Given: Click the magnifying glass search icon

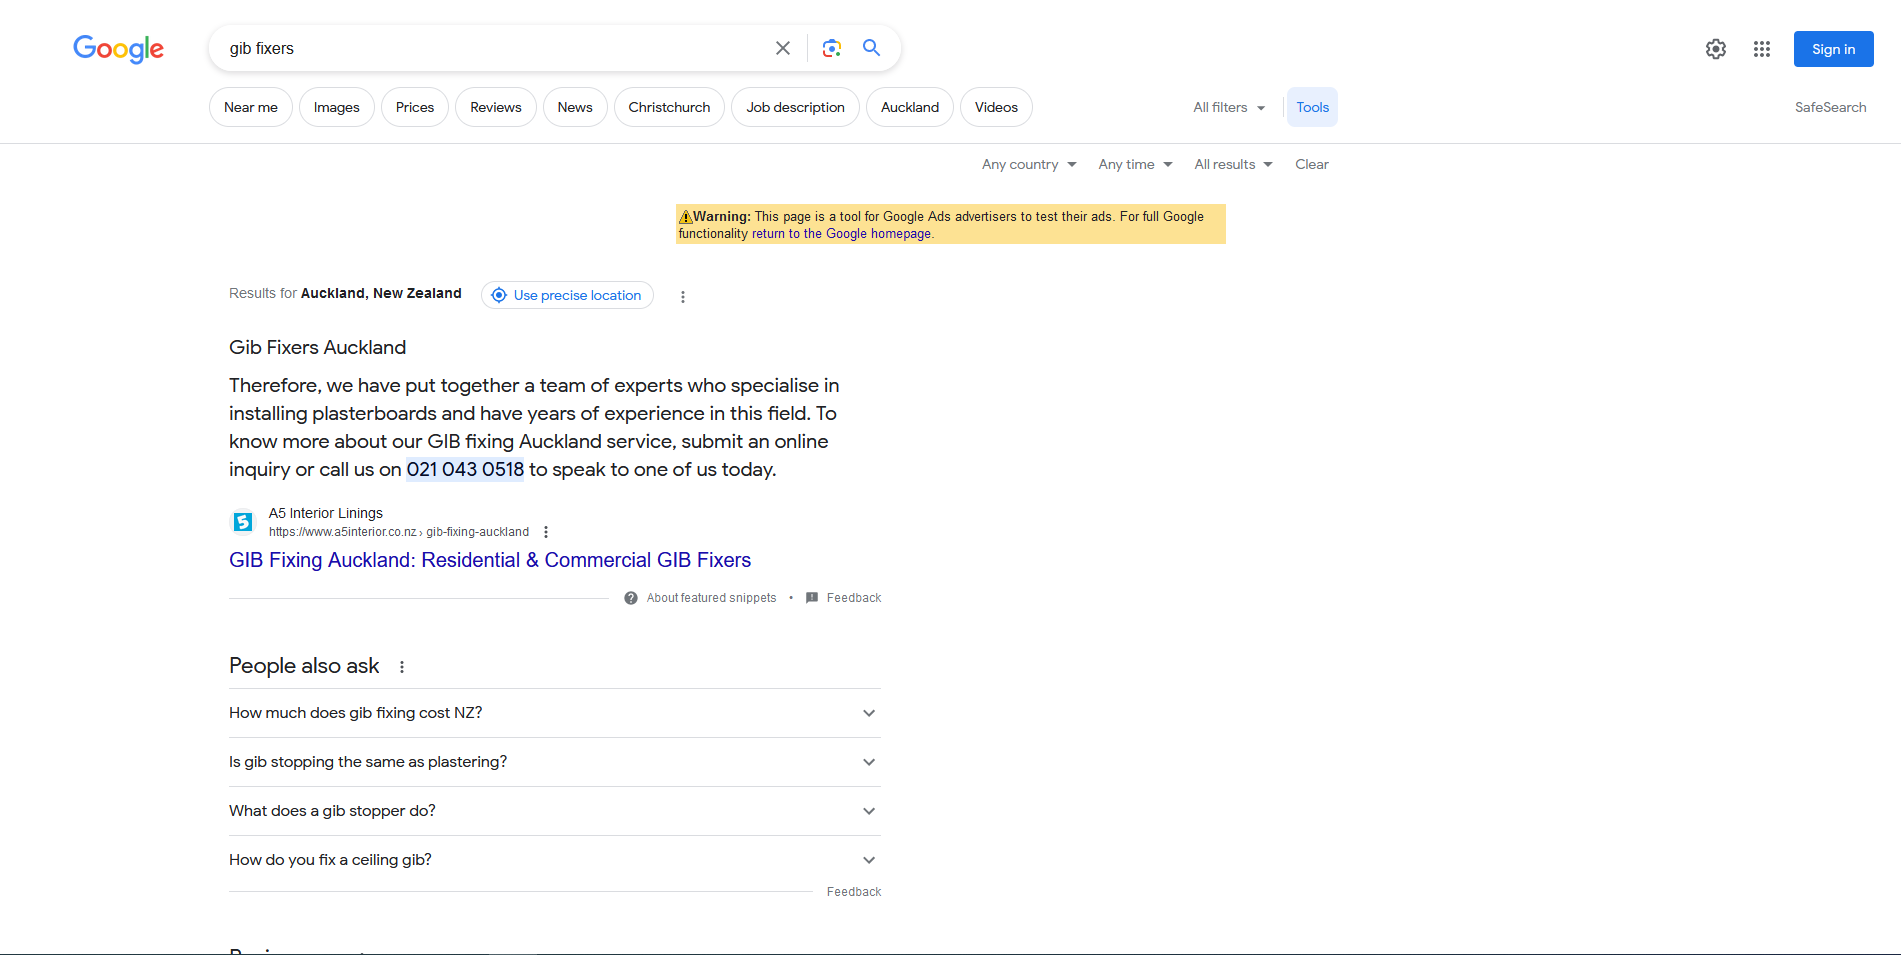Looking at the screenshot, I should 872,48.
